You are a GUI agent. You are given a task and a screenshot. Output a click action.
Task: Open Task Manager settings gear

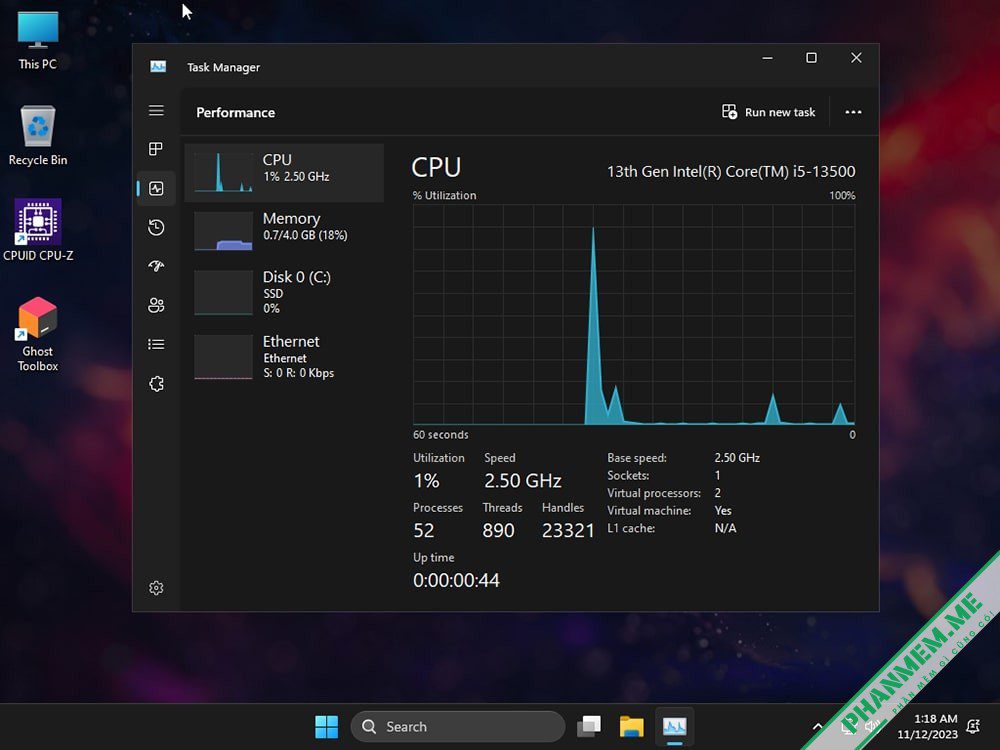156,588
